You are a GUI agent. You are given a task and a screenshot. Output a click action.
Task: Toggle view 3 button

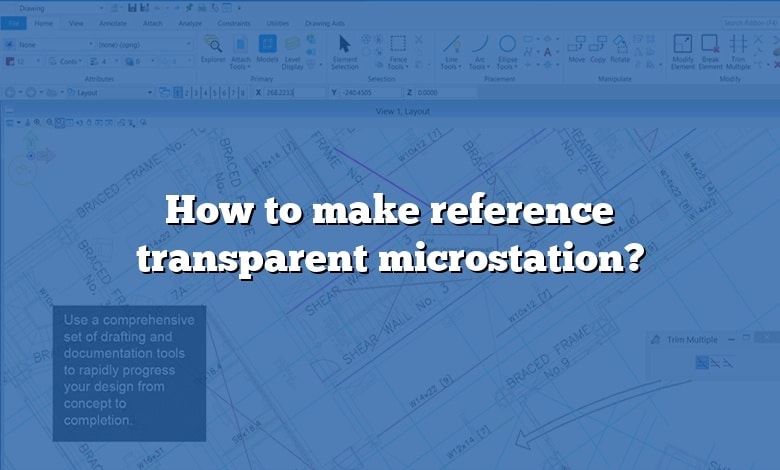coord(196,93)
